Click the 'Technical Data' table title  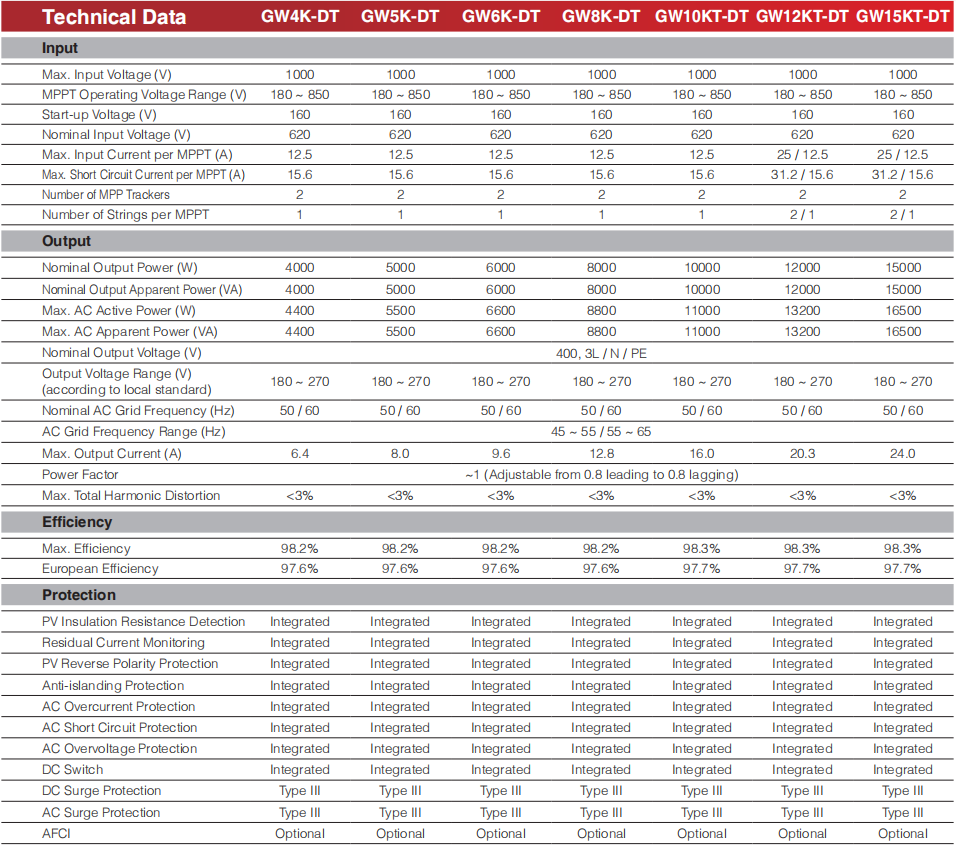pos(114,17)
